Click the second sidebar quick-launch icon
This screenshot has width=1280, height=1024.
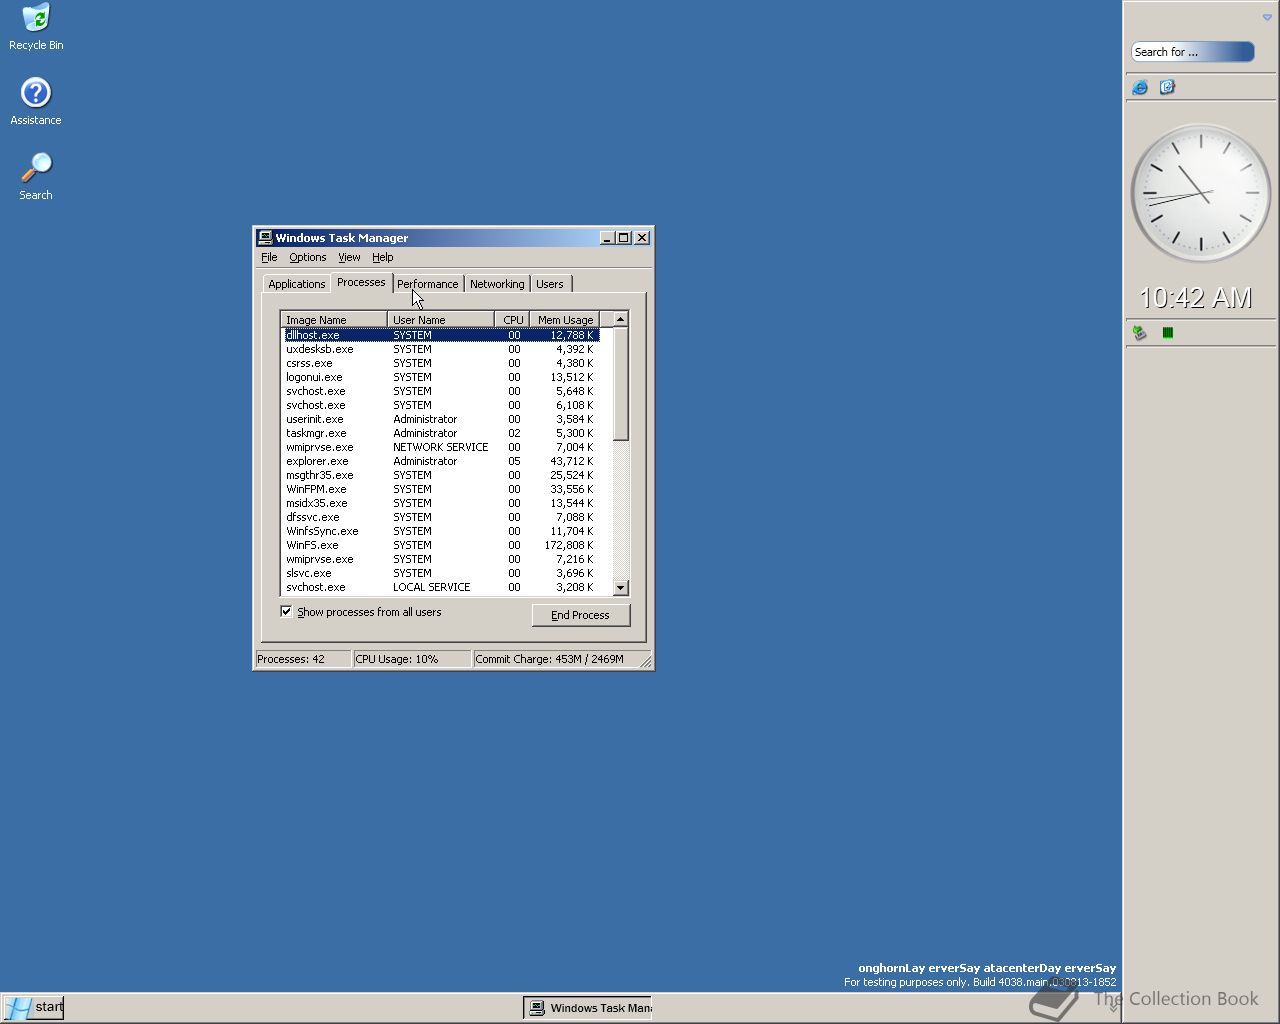1167,87
